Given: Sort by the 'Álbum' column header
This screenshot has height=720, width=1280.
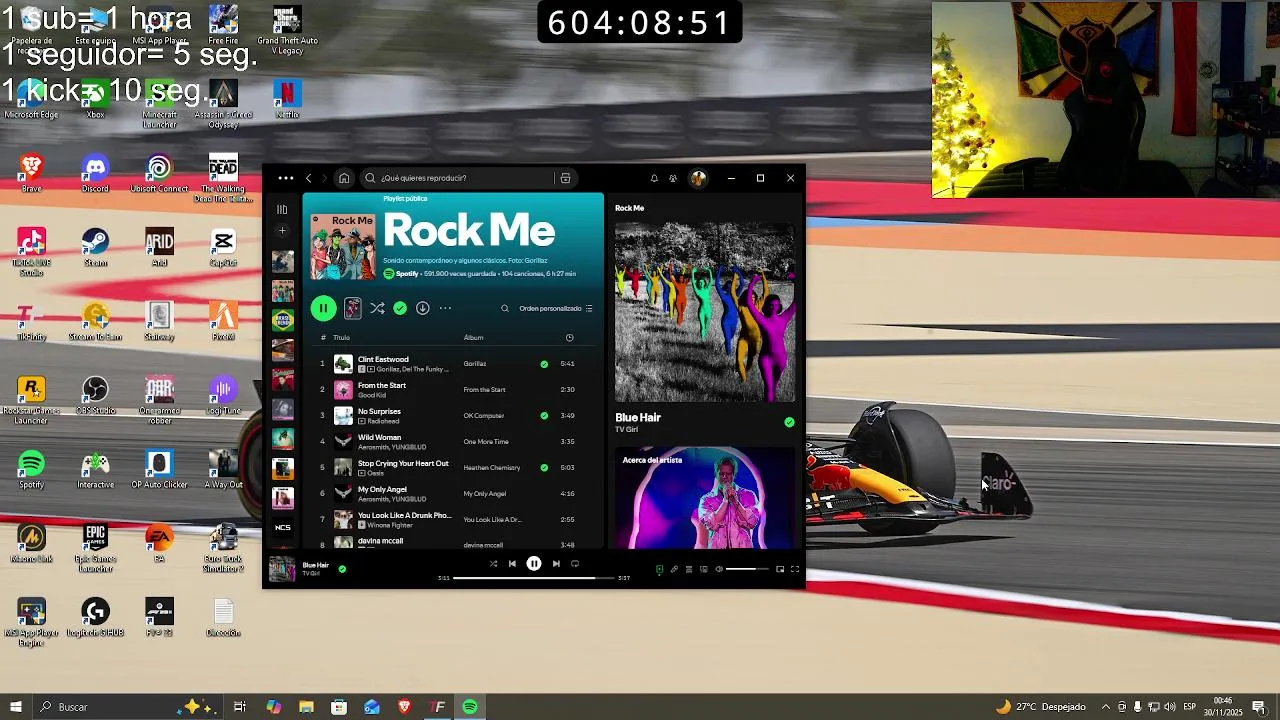Looking at the screenshot, I should click(x=473, y=338).
